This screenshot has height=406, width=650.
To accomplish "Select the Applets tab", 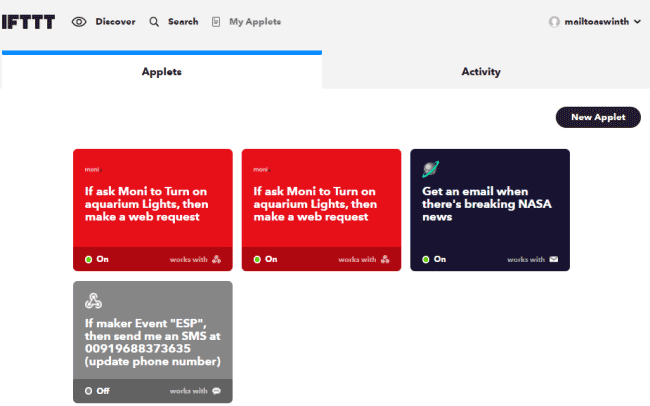I will [162, 71].
